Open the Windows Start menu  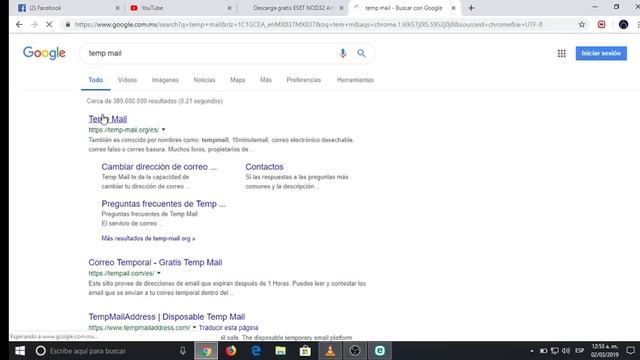tap(20, 351)
